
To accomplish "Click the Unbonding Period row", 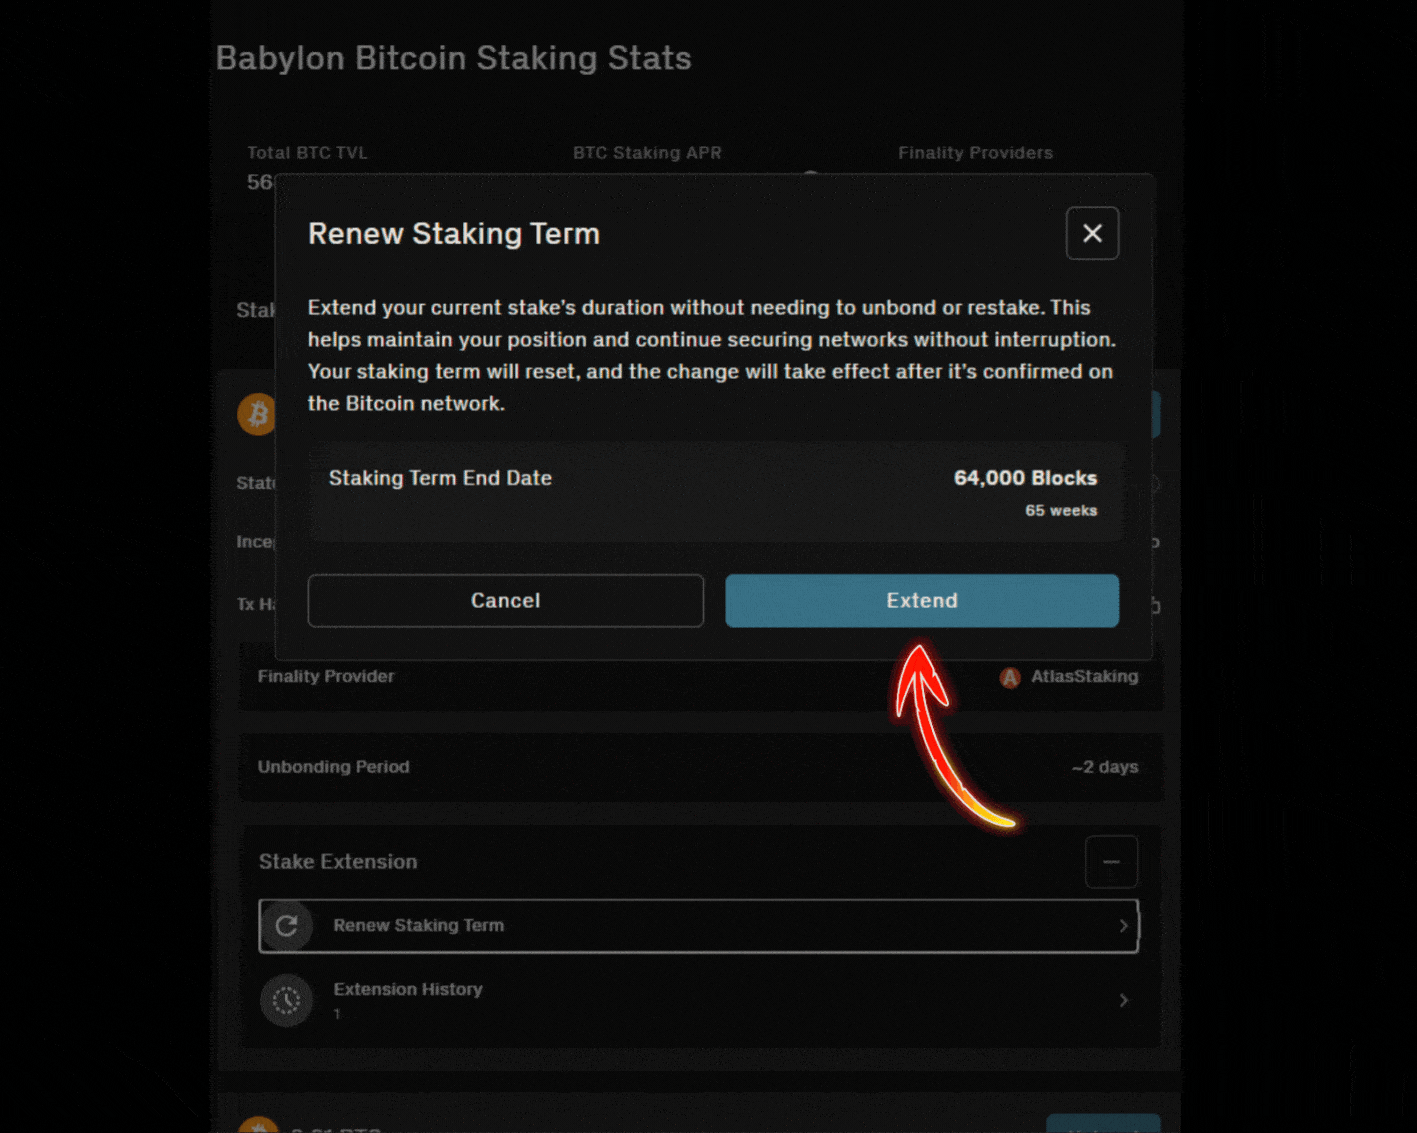I will coord(700,767).
